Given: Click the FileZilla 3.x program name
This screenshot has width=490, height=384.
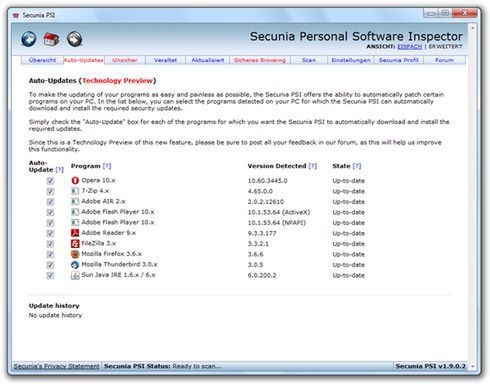Looking at the screenshot, I should (x=99, y=243).
